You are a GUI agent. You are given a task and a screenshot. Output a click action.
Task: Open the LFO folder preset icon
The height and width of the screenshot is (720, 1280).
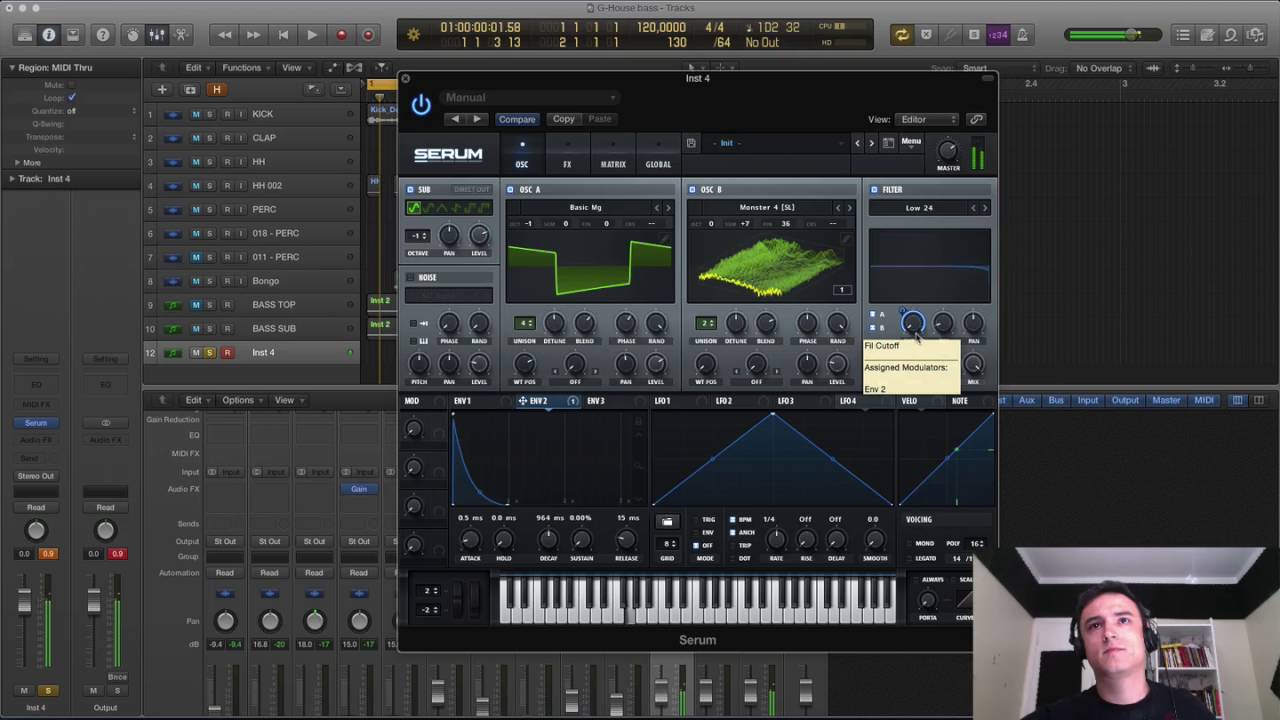667,522
